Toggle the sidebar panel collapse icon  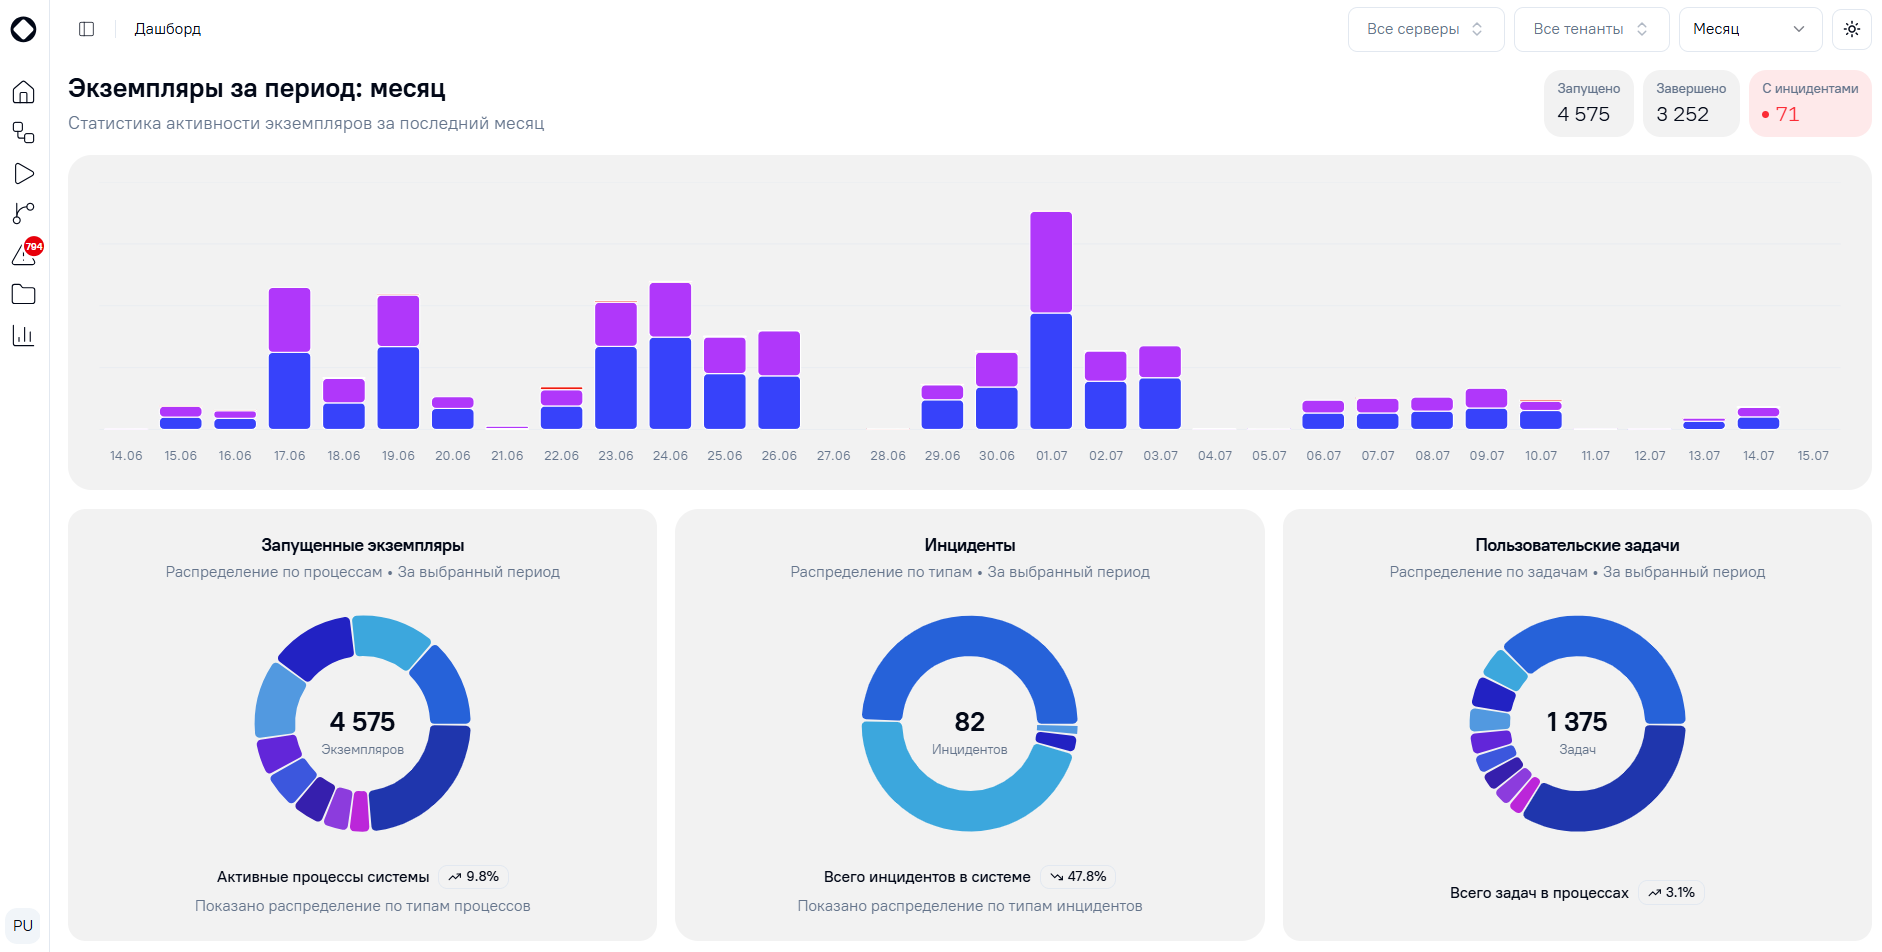[87, 29]
